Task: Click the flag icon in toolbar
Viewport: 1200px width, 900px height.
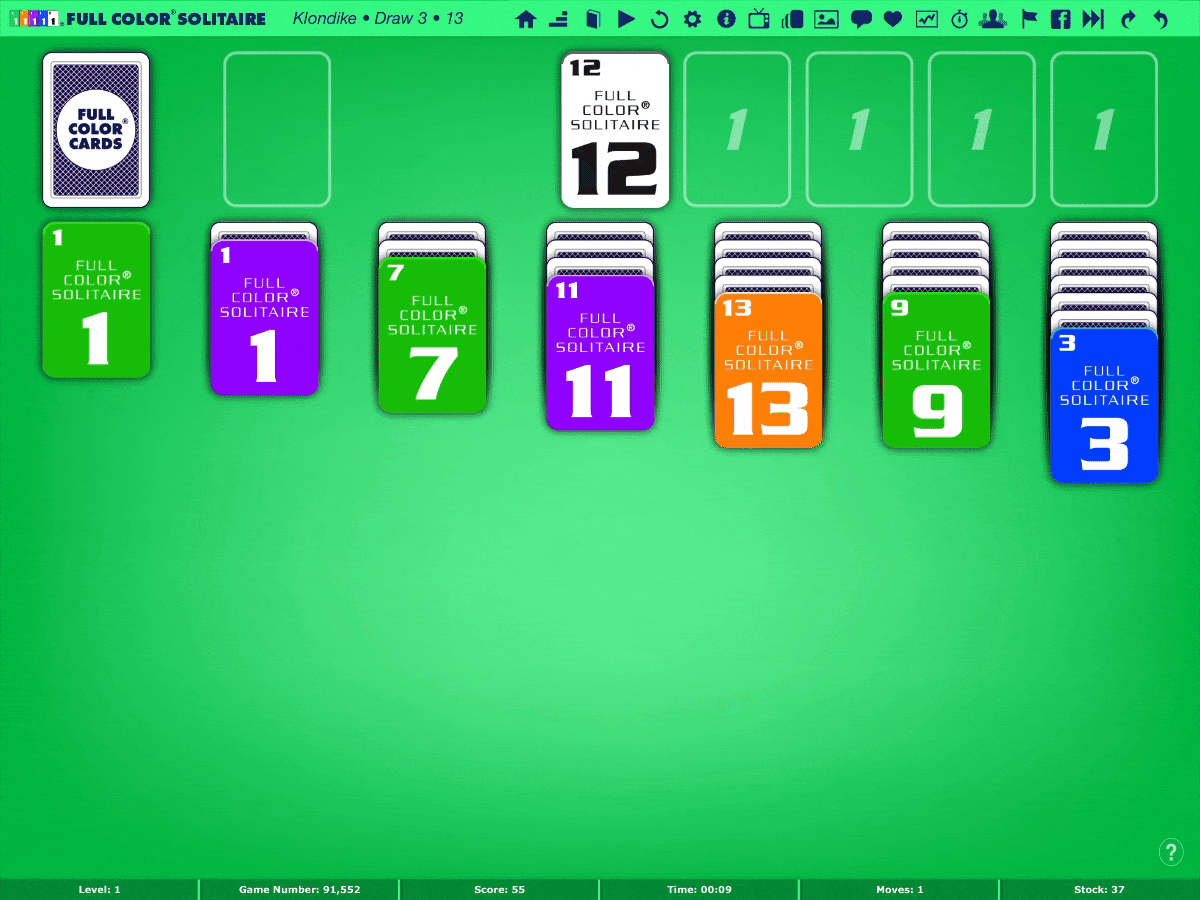Action: click(x=1029, y=19)
